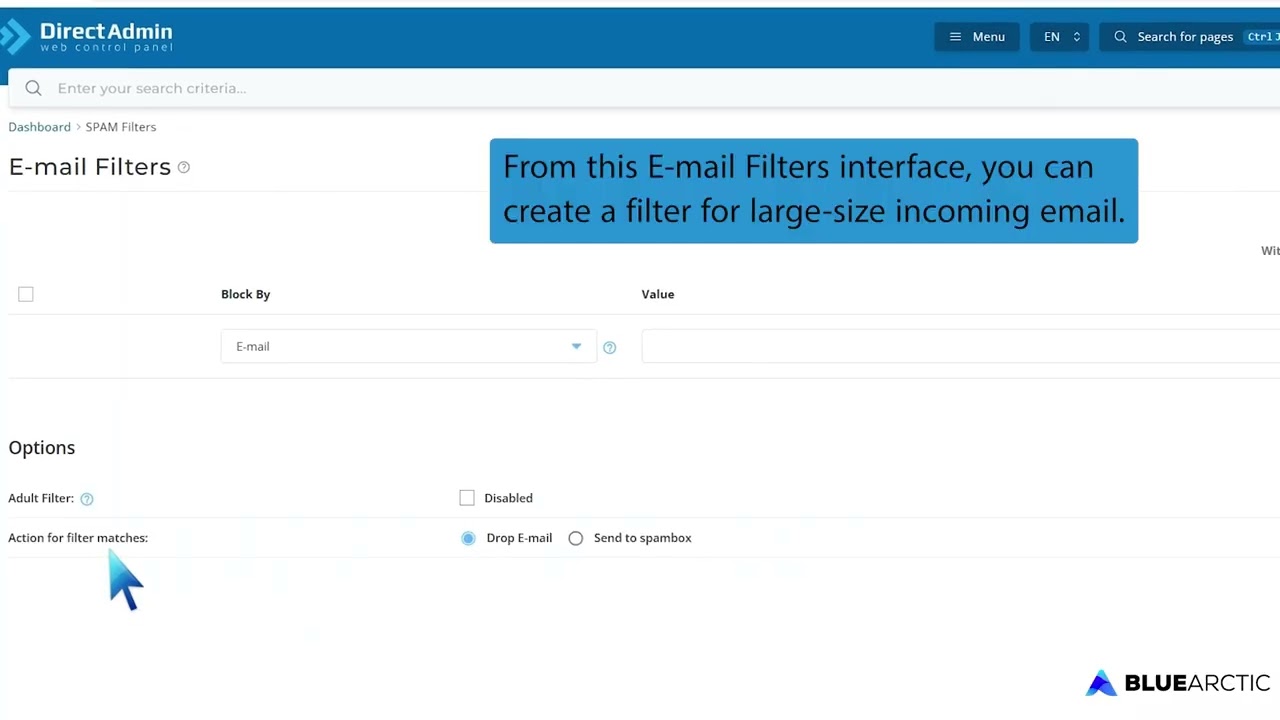Select the Send to spambox radio option
Viewport: 1280px width, 720px height.
click(x=576, y=538)
